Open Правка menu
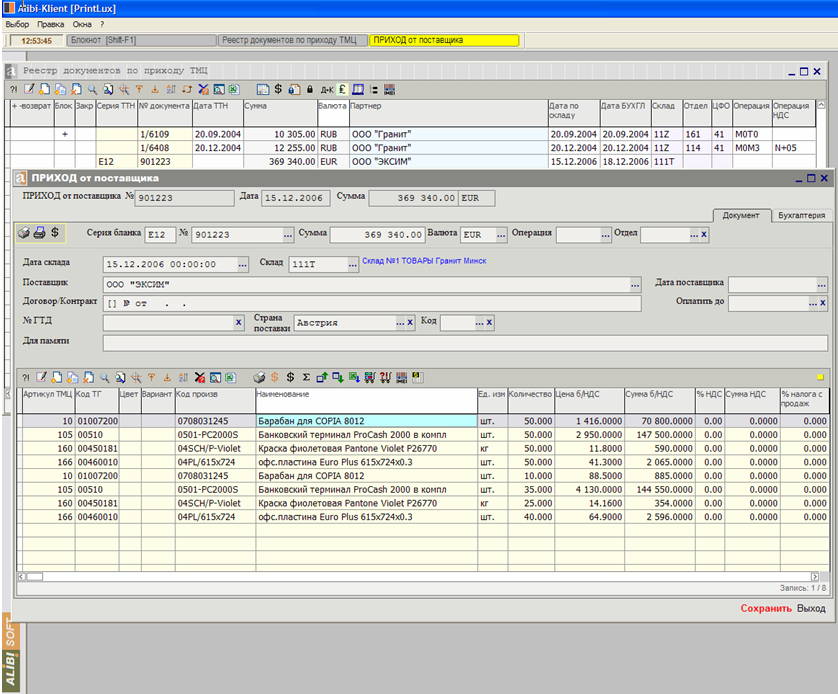The width and height of the screenshot is (838, 694). (50, 24)
